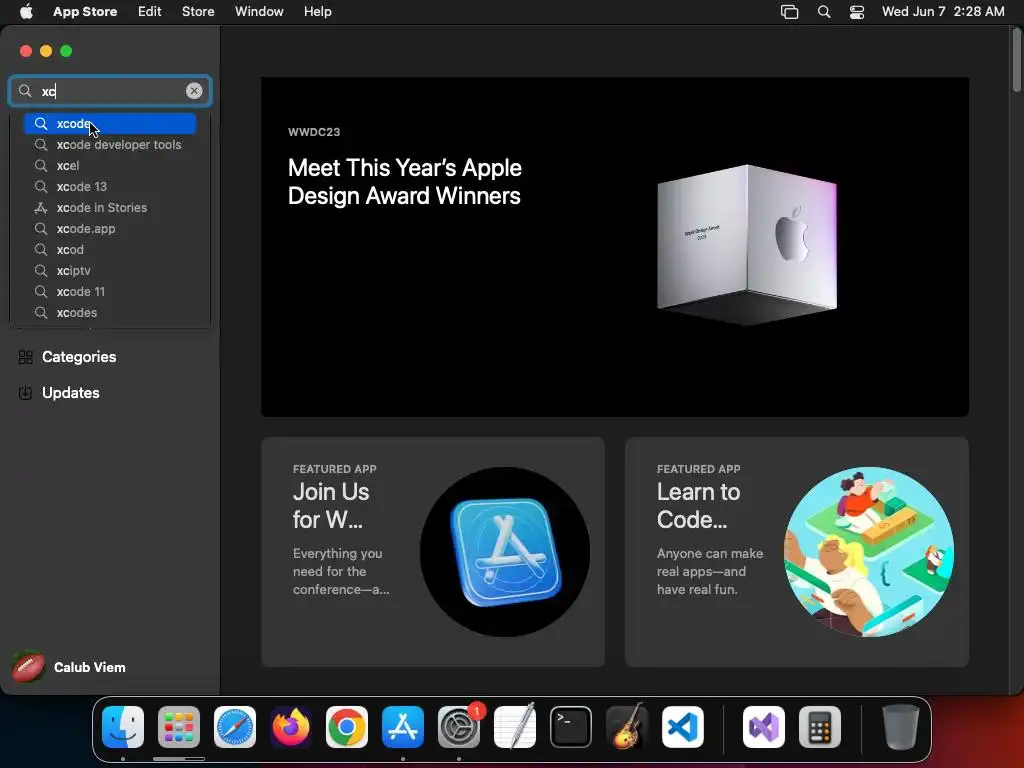Open Spotlight search in menu bar
Screen dimensions: 1024x768
tap(824, 12)
